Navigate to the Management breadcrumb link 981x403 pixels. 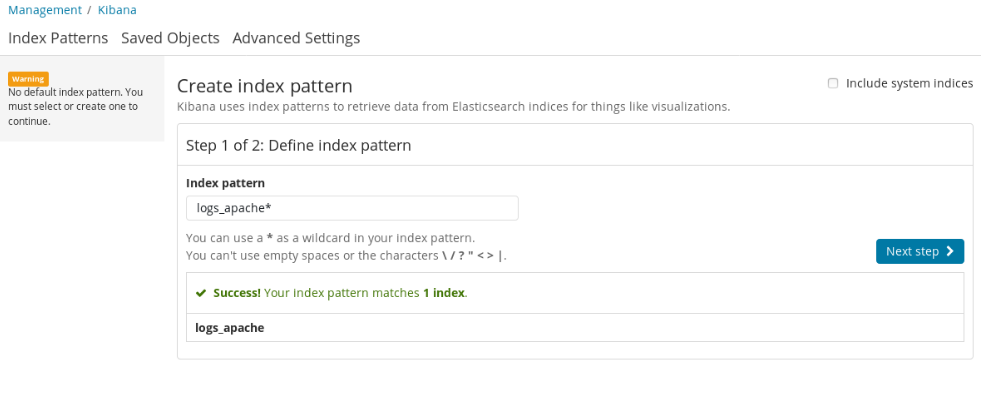coord(45,10)
